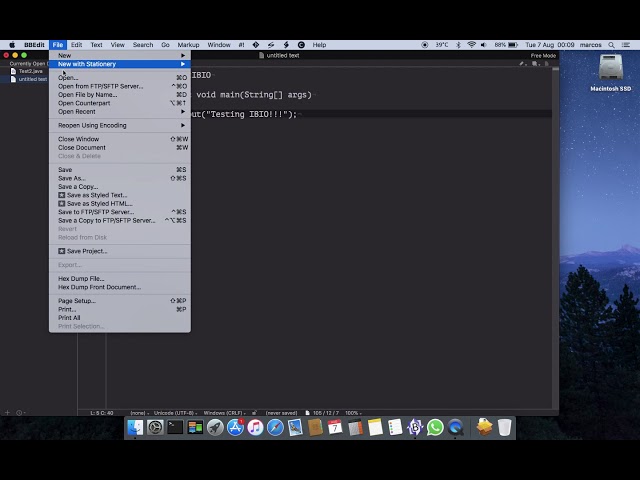Viewport: 640px width, 480px height.
Task: Click the menu bar date and time
Action: [549, 45]
